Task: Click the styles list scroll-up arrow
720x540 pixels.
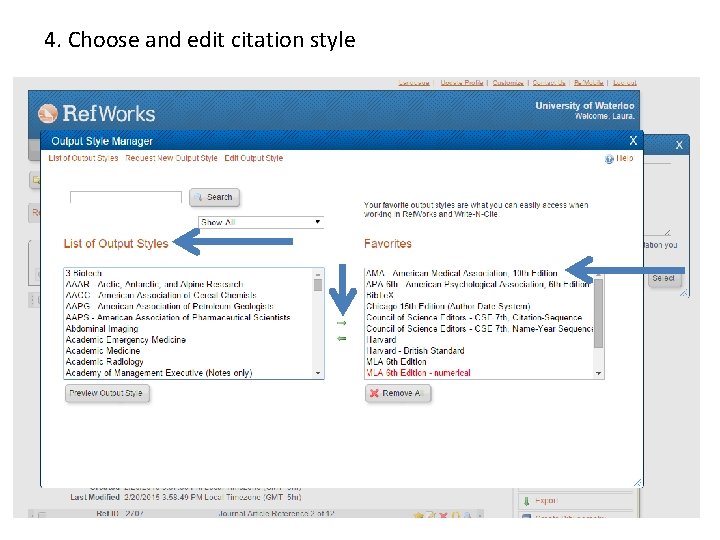Action: [x=318, y=274]
